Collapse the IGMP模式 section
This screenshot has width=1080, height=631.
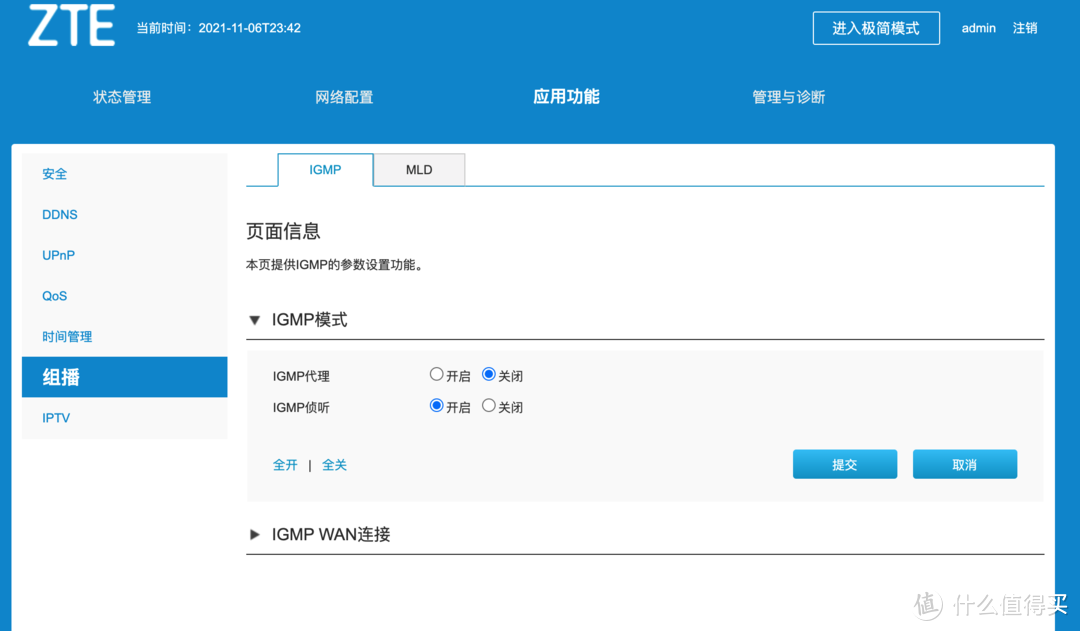255,319
